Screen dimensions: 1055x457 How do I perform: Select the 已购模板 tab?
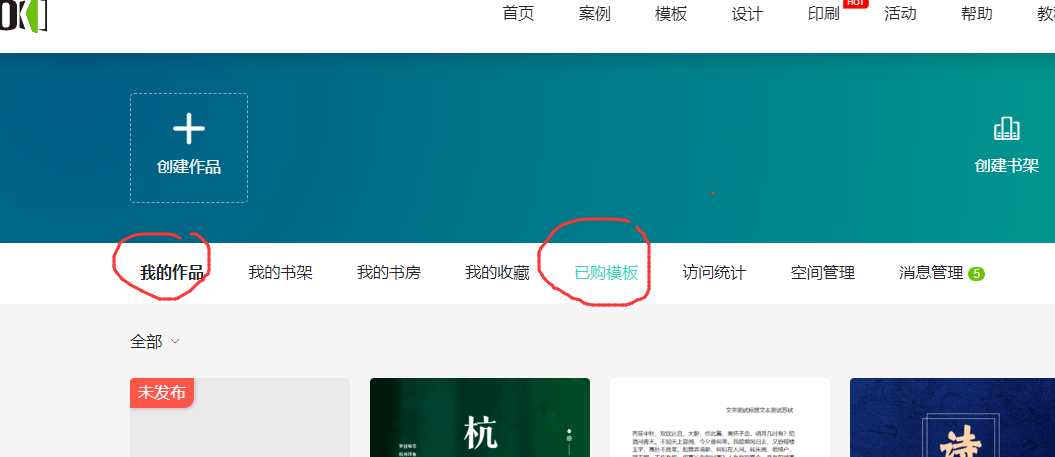click(606, 272)
